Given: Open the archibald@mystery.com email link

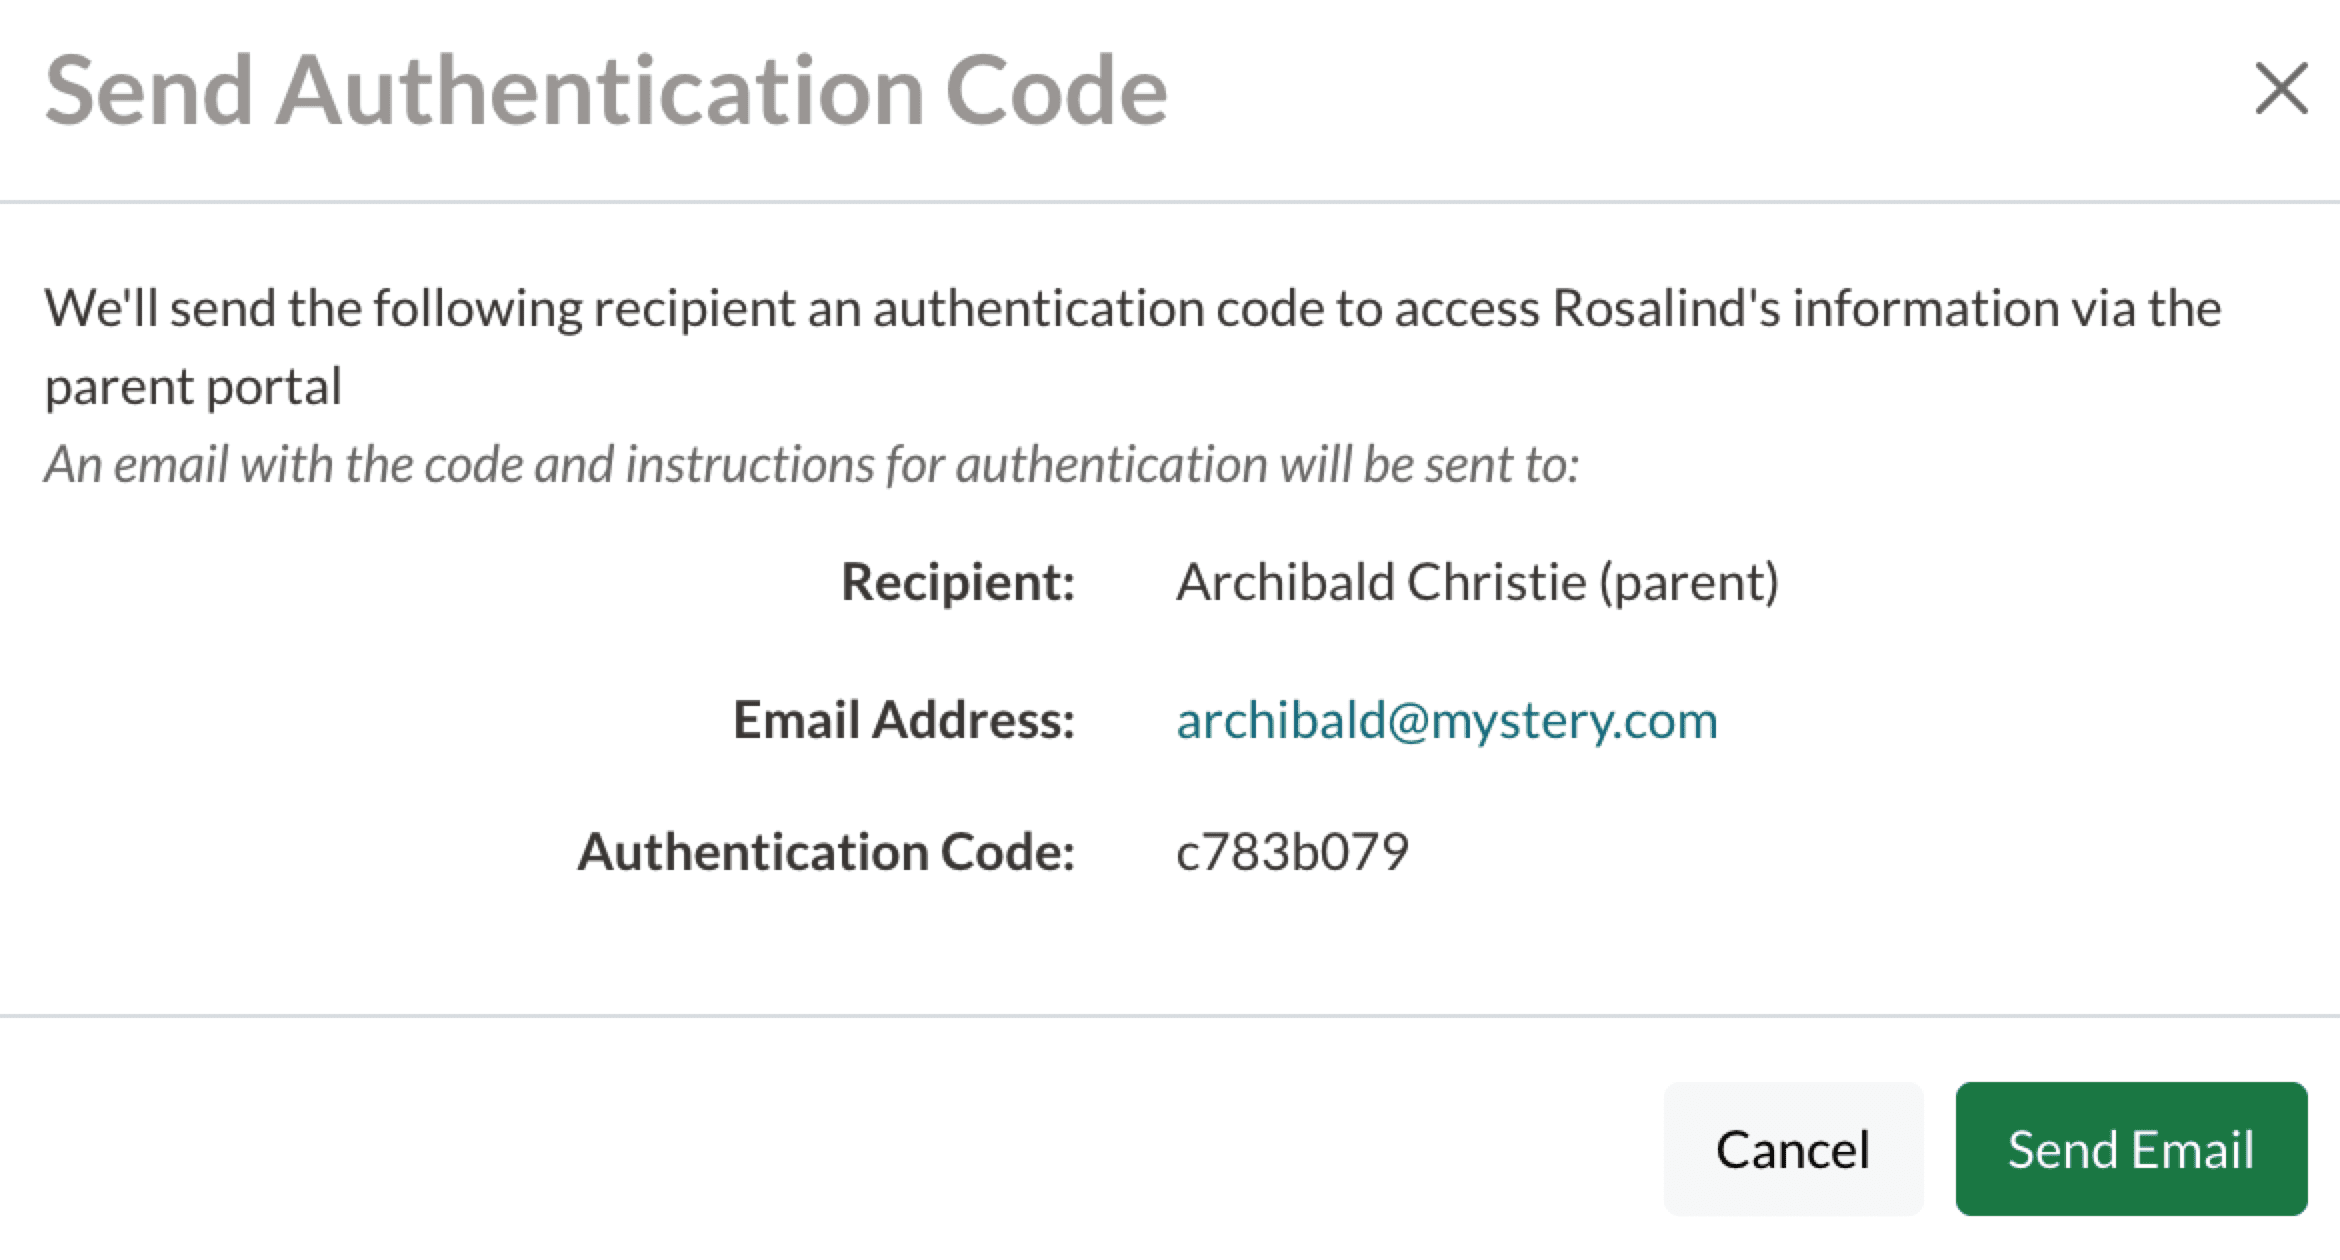Looking at the screenshot, I should (1446, 720).
